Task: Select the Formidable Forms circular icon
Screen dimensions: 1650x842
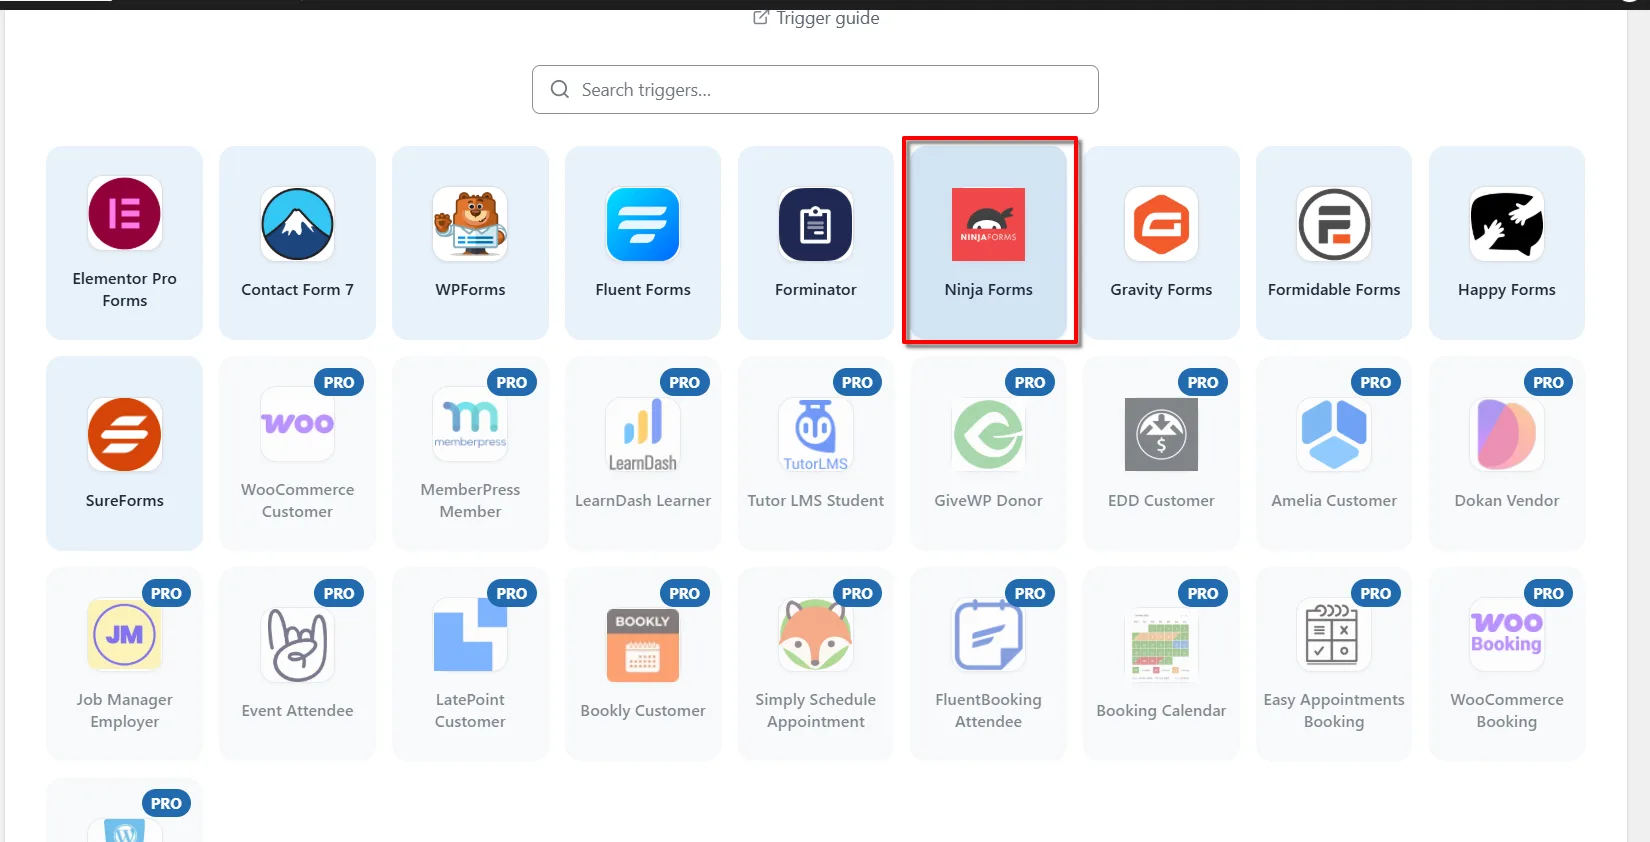Action: tap(1334, 224)
